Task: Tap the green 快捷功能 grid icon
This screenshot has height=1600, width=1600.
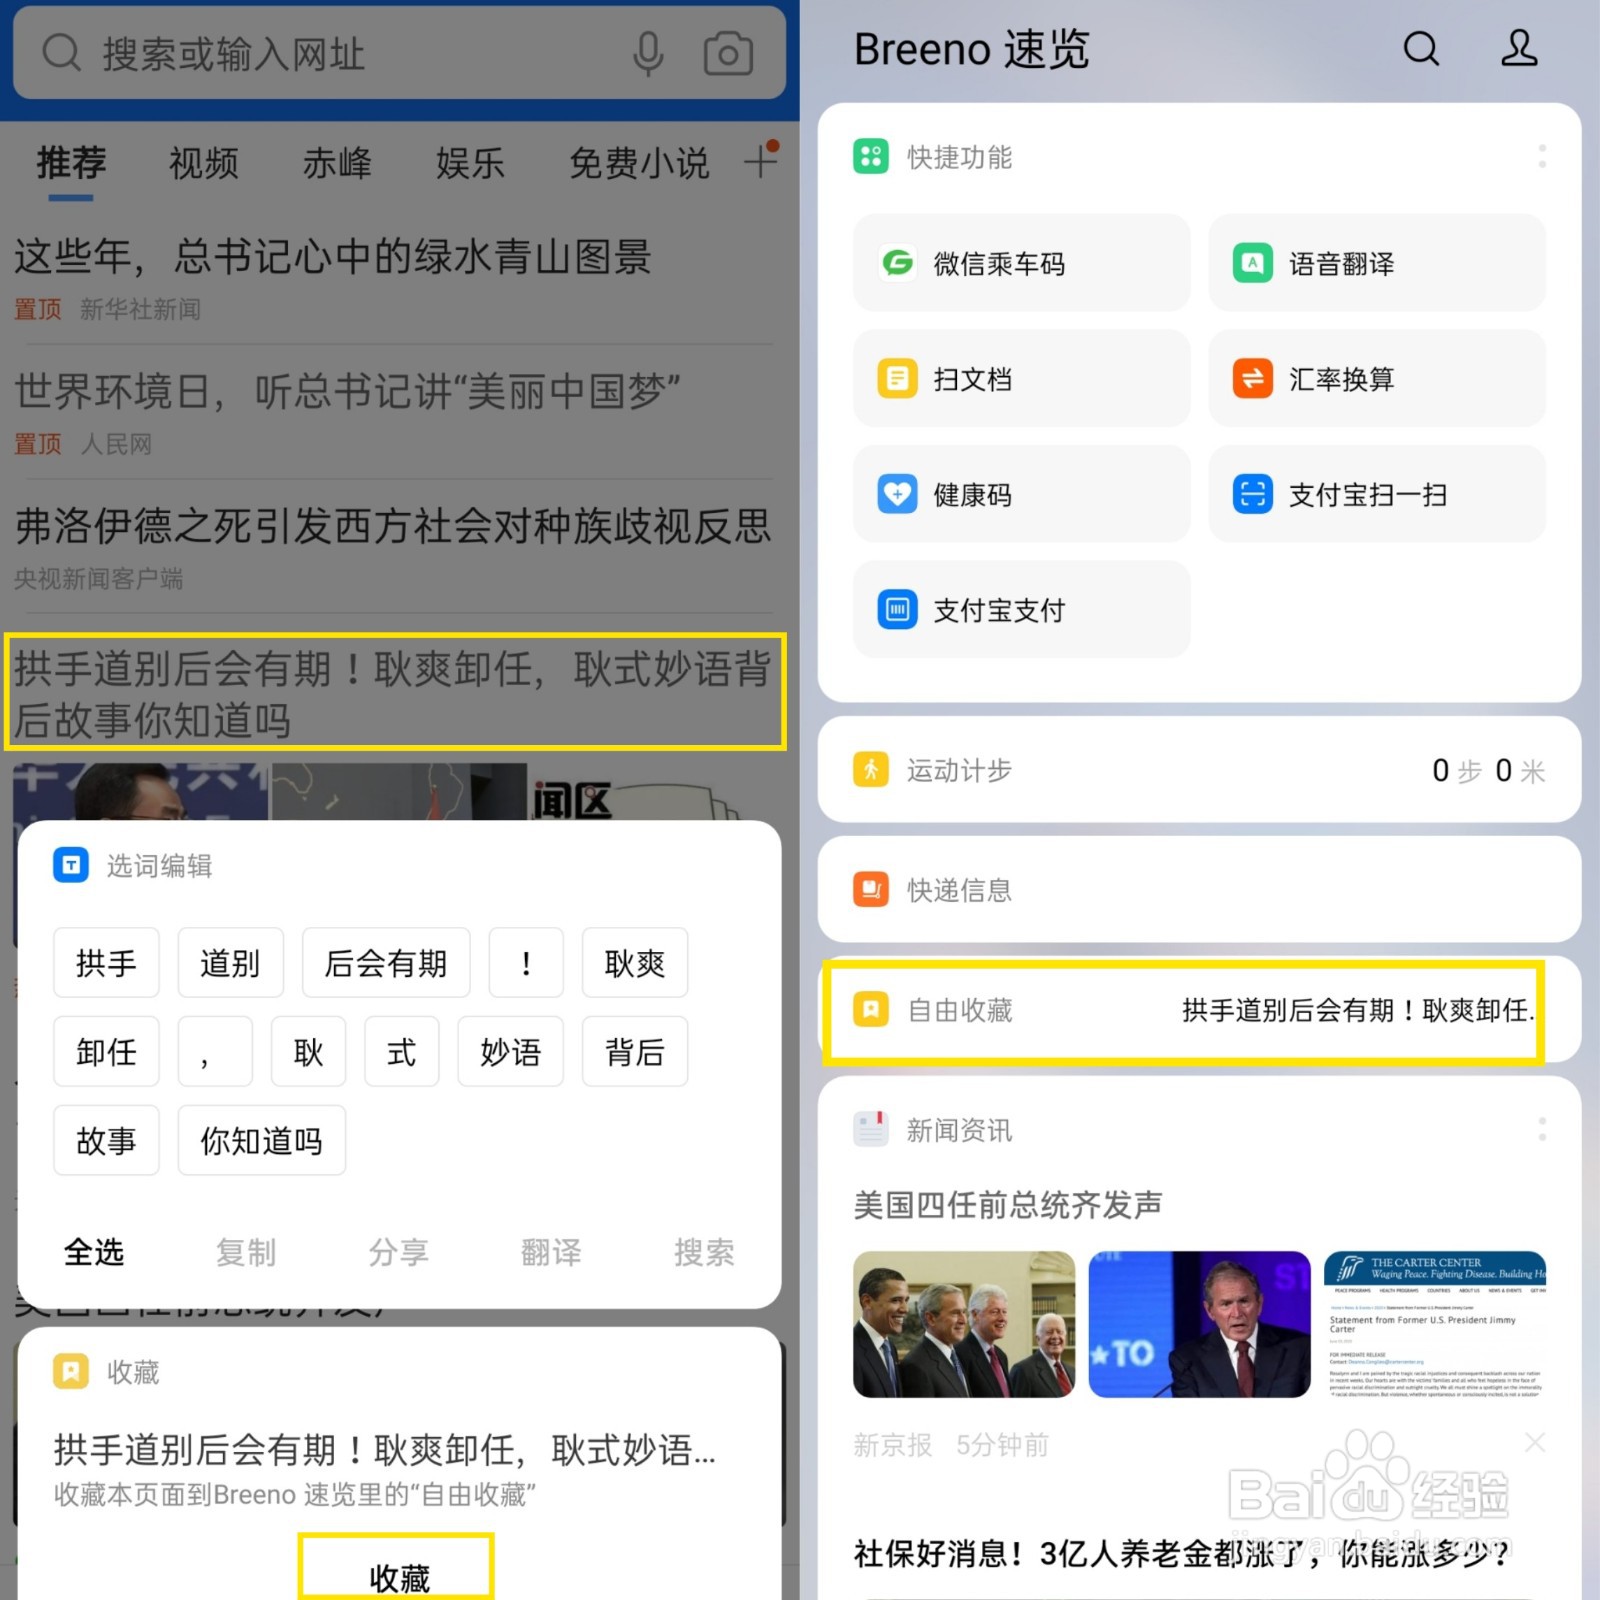Action: pyautogui.click(x=870, y=156)
